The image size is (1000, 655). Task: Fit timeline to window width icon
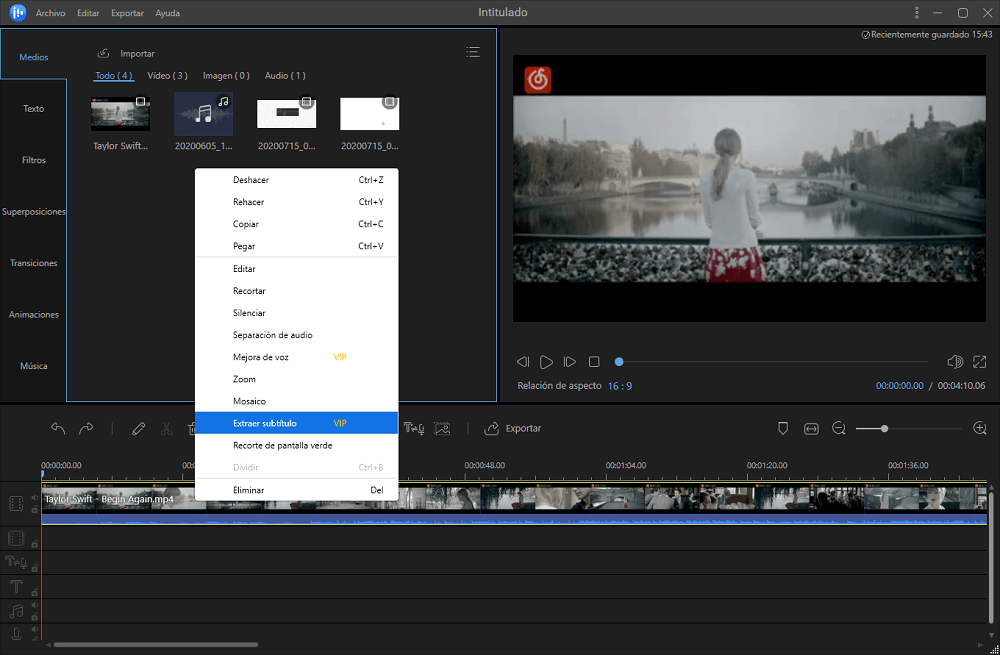pos(811,429)
